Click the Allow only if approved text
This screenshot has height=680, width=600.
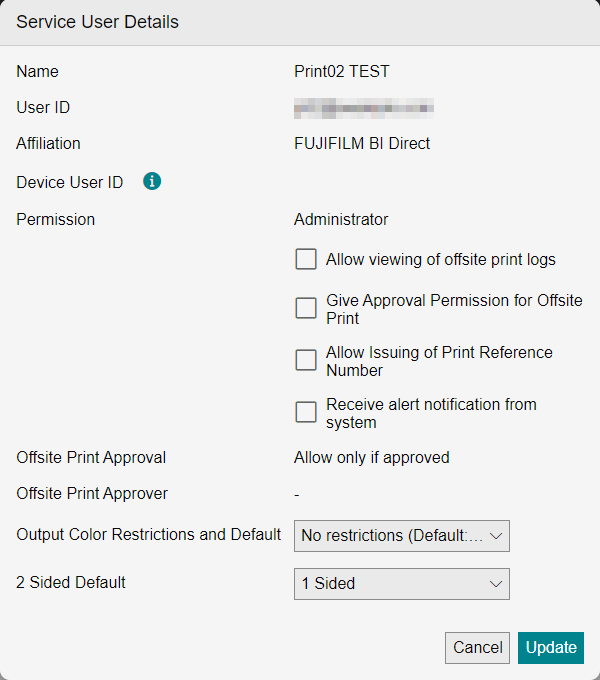coord(372,458)
